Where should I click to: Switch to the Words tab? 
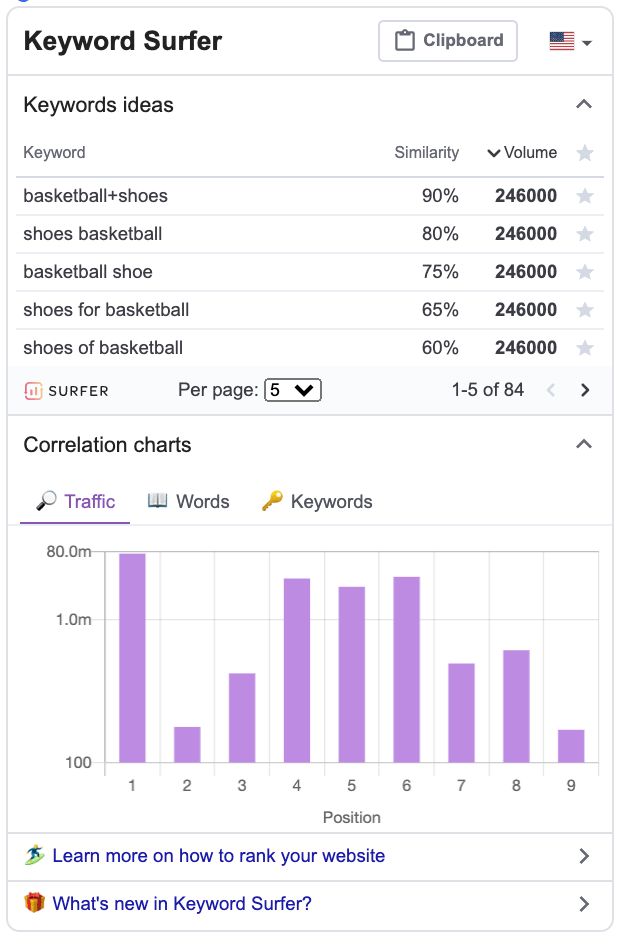click(x=188, y=501)
